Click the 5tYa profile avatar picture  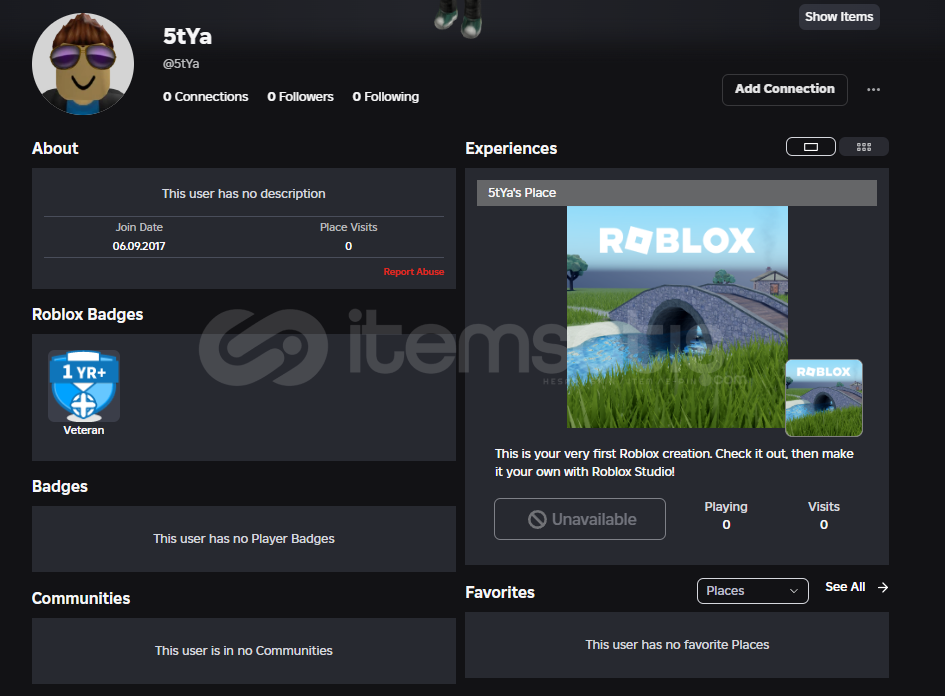click(83, 65)
